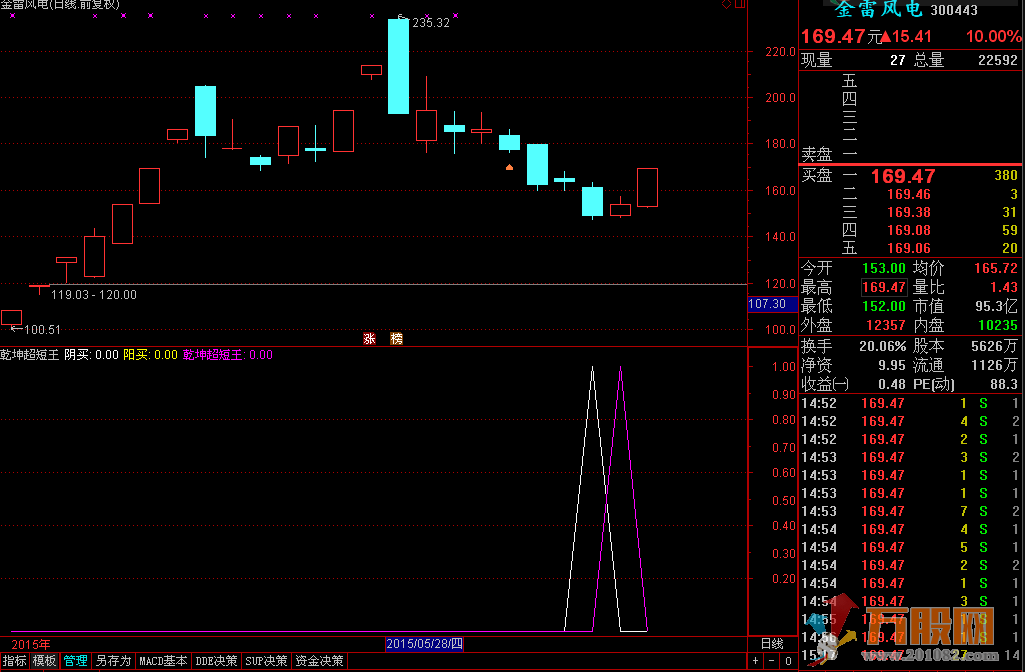The width and height of the screenshot is (1025, 672).
Task: Click the bid price 169.38
Action: (x=909, y=212)
